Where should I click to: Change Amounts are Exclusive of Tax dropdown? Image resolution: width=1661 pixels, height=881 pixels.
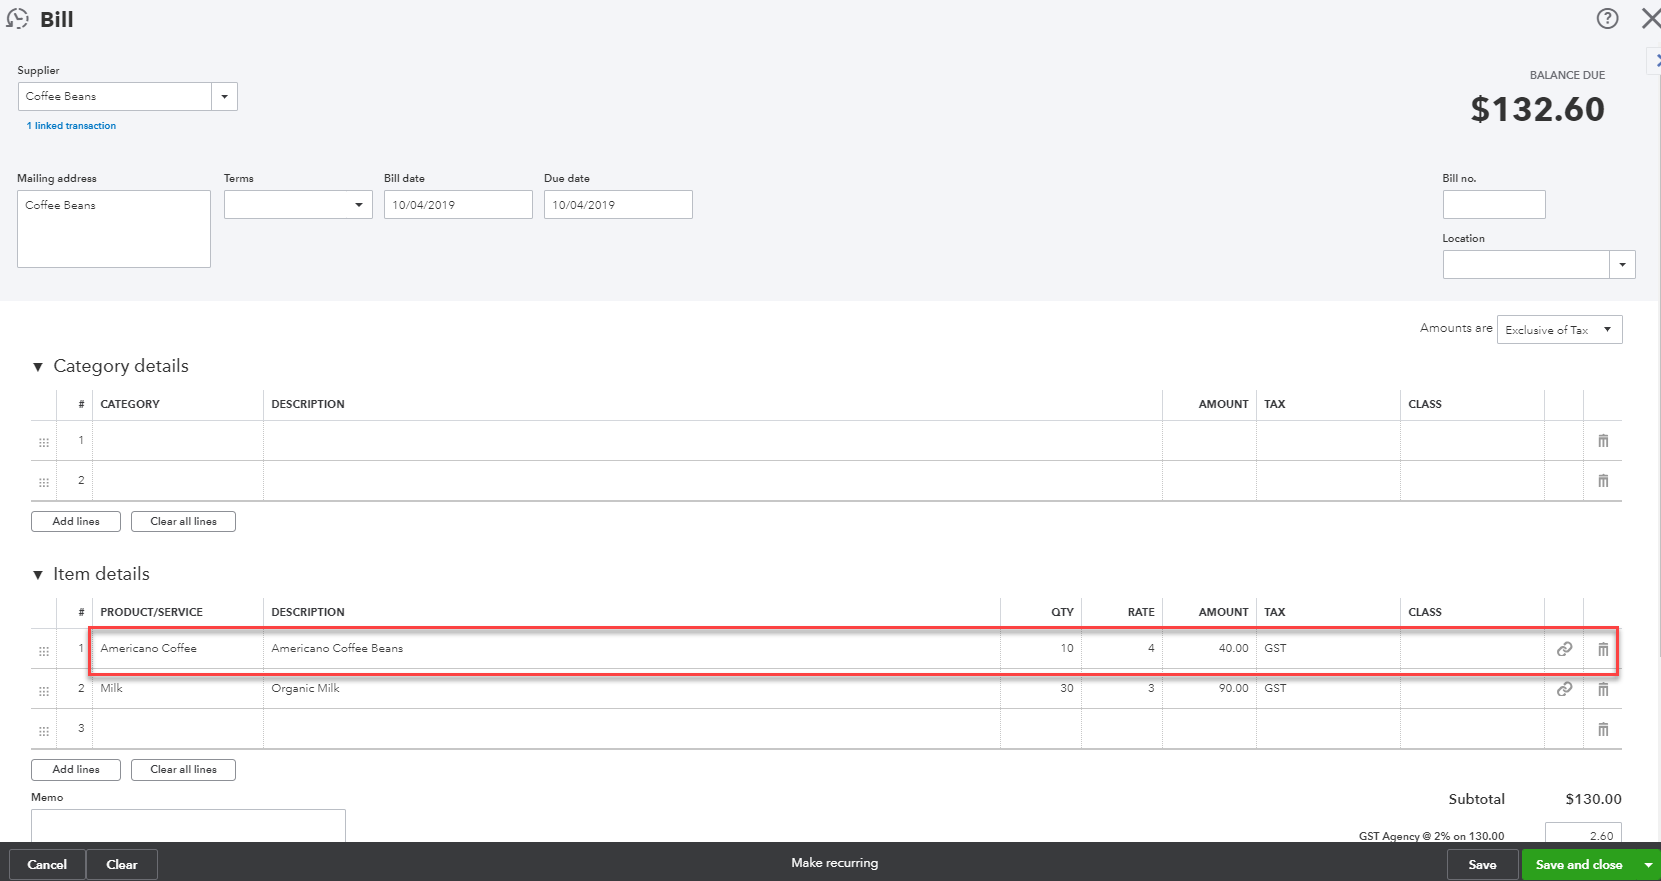tap(1559, 330)
